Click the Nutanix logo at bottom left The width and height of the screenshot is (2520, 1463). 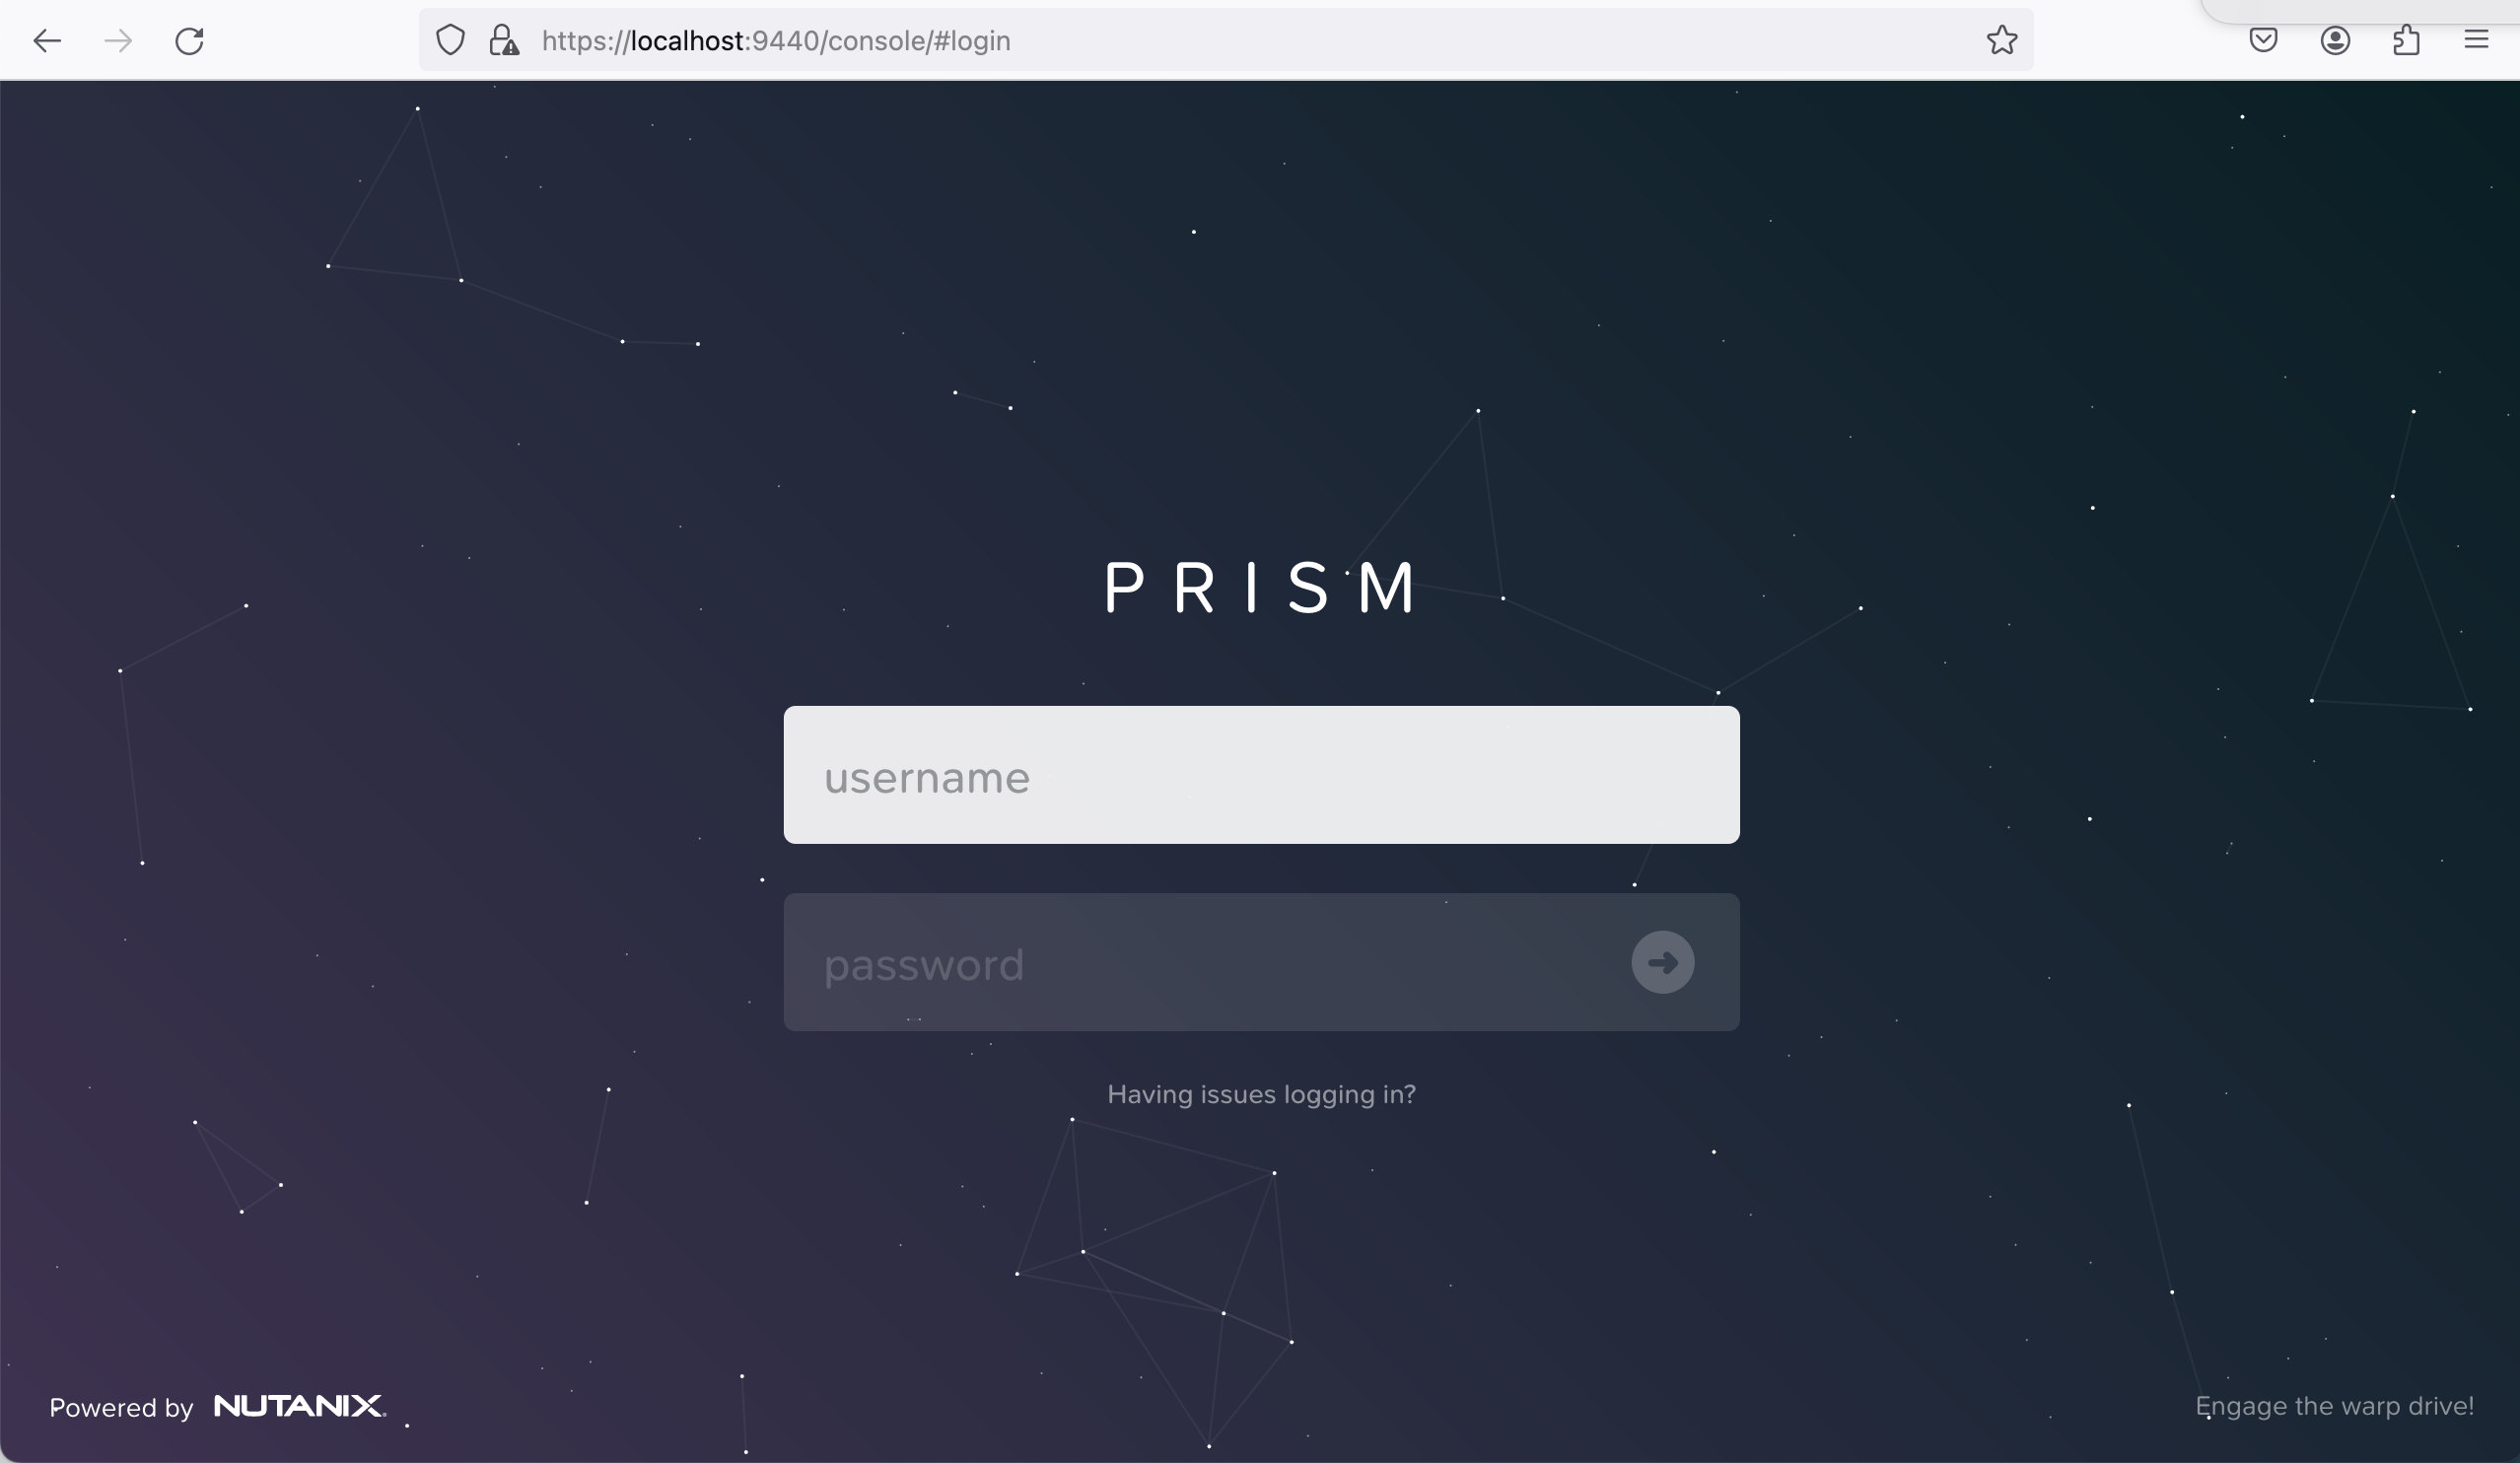point(298,1406)
